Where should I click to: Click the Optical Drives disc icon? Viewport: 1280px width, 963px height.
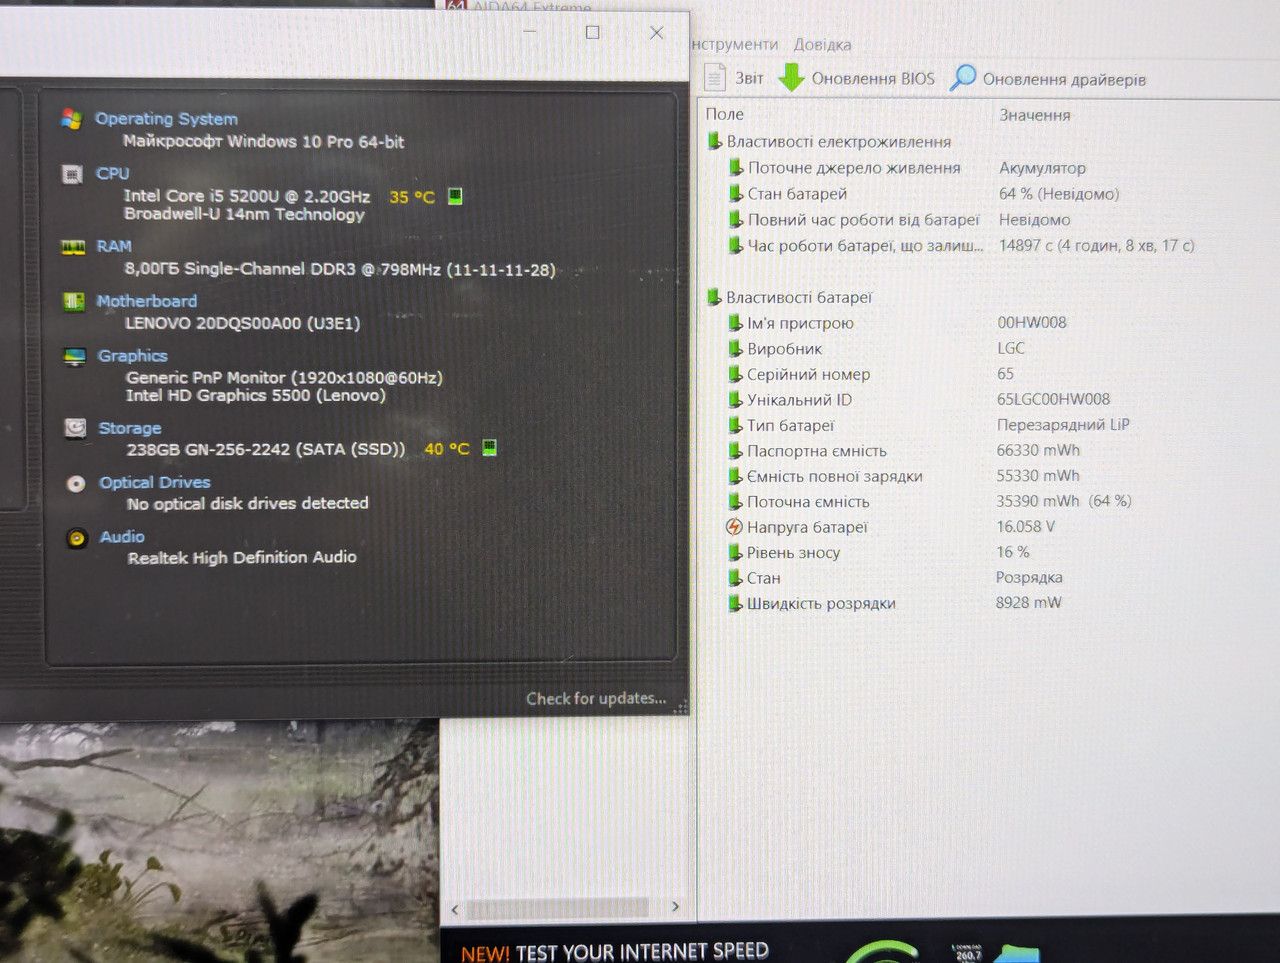pyautogui.click(x=76, y=484)
